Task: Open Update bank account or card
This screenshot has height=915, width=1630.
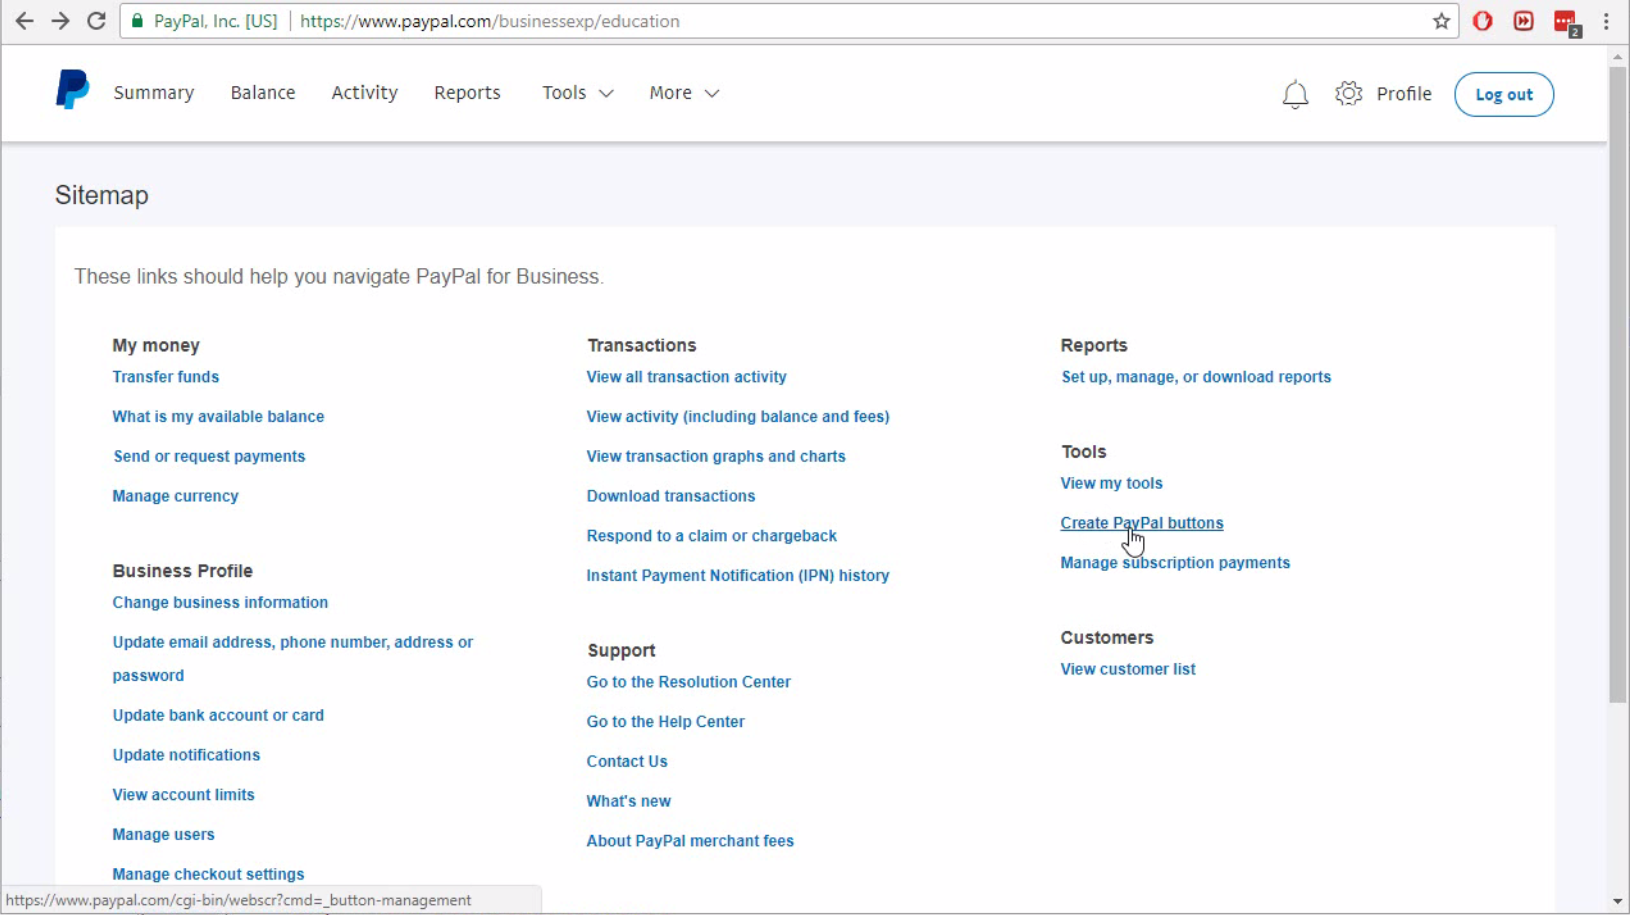Action: coord(218,715)
